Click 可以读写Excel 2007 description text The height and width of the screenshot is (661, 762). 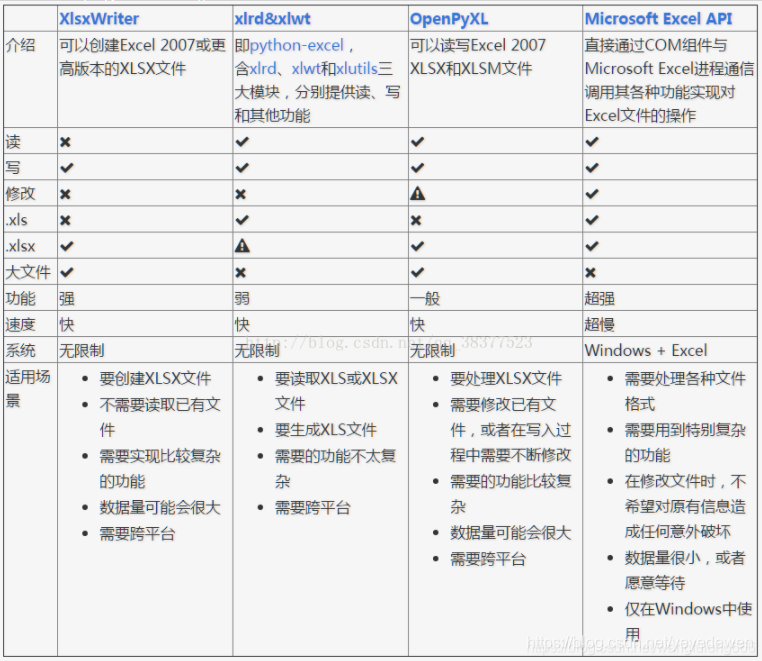(478, 45)
